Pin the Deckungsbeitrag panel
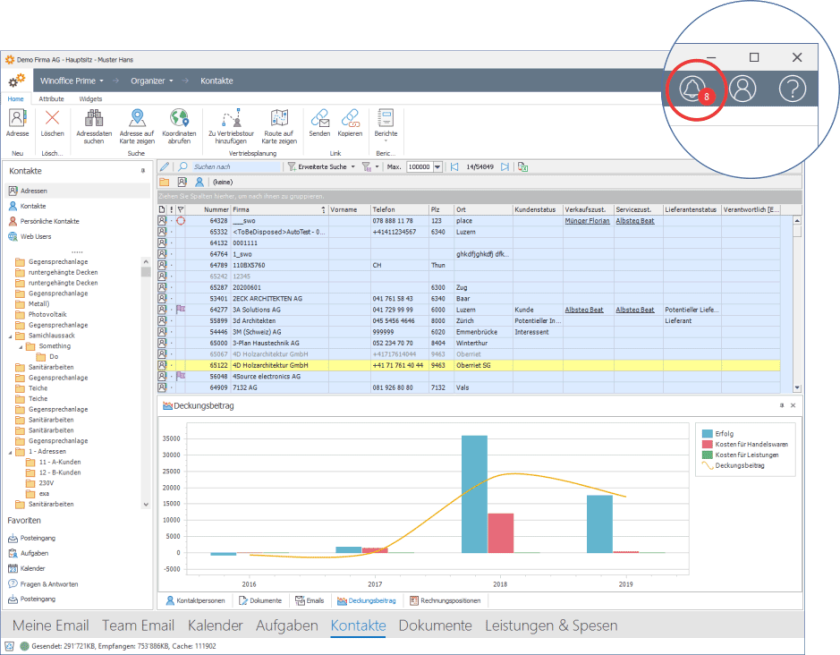The width and height of the screenshot is (840, 655). [x=782, y=405]
